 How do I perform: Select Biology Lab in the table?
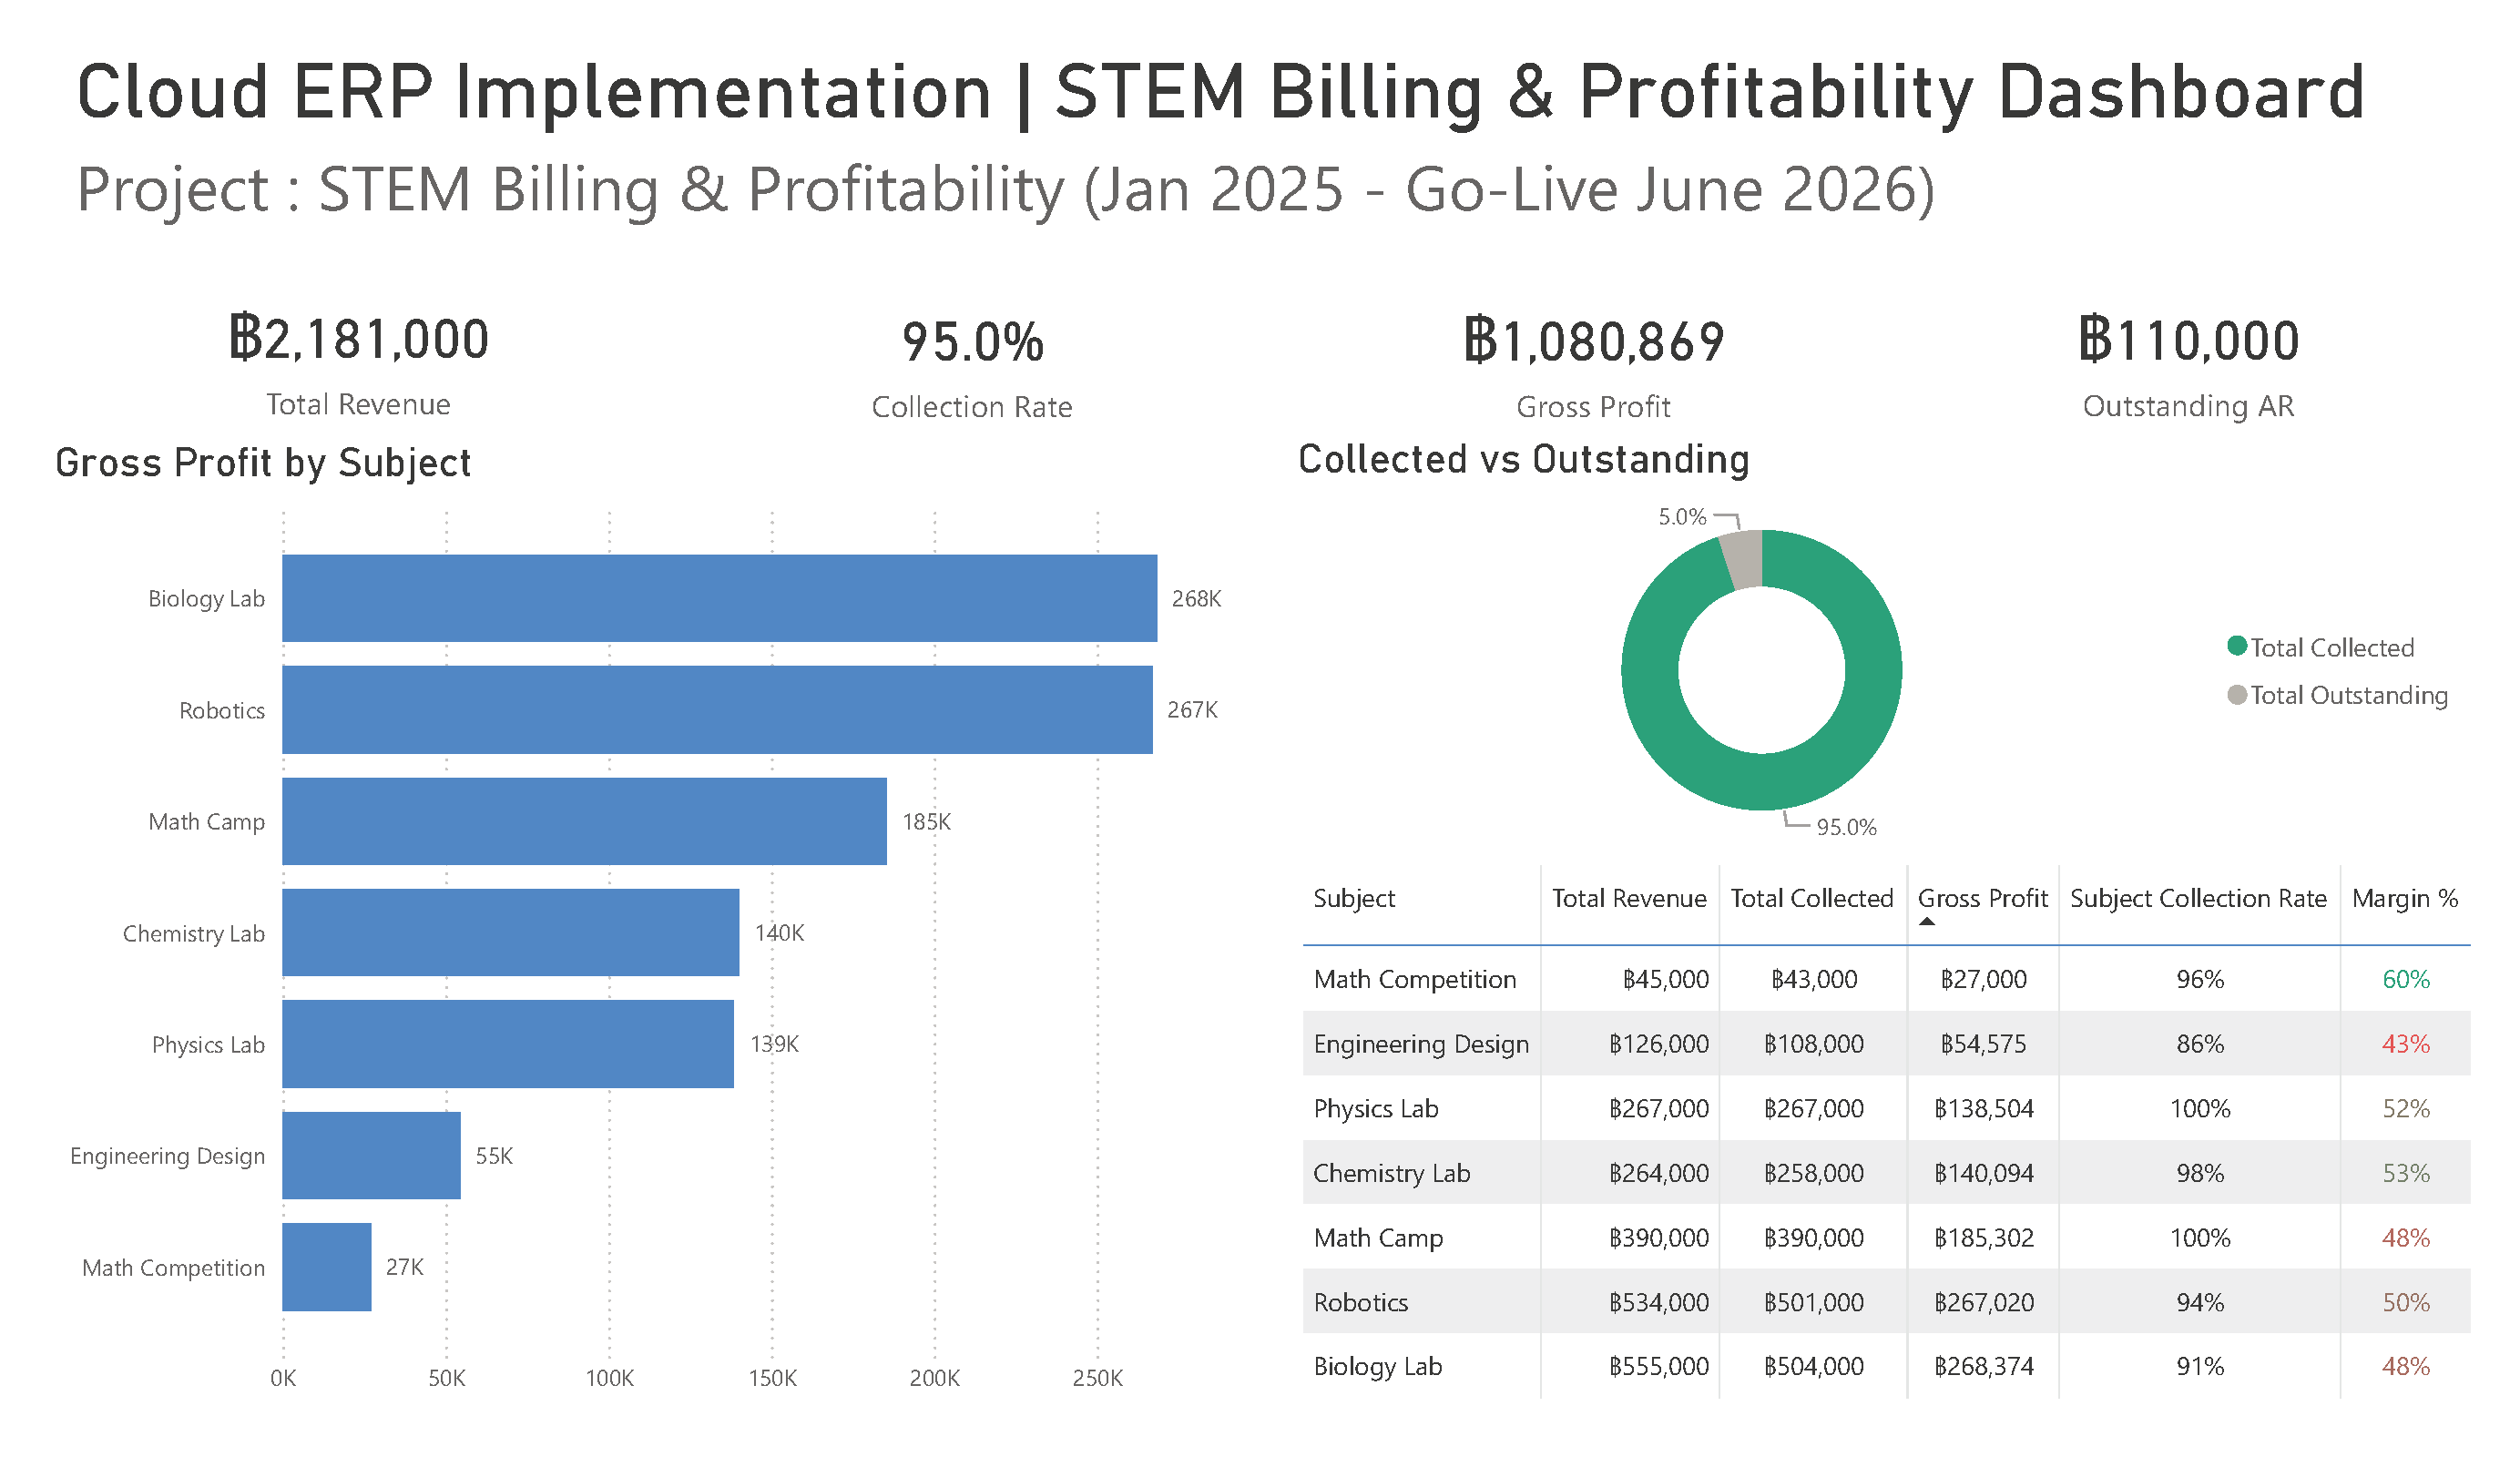(x=1377, y=1366)
